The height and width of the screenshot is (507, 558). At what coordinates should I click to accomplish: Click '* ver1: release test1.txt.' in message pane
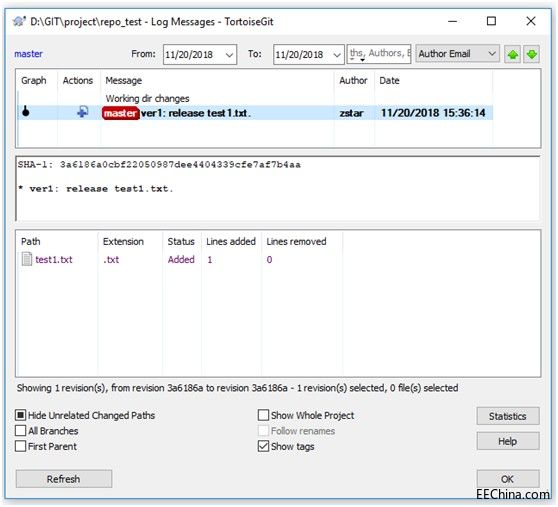click(95, 189)
